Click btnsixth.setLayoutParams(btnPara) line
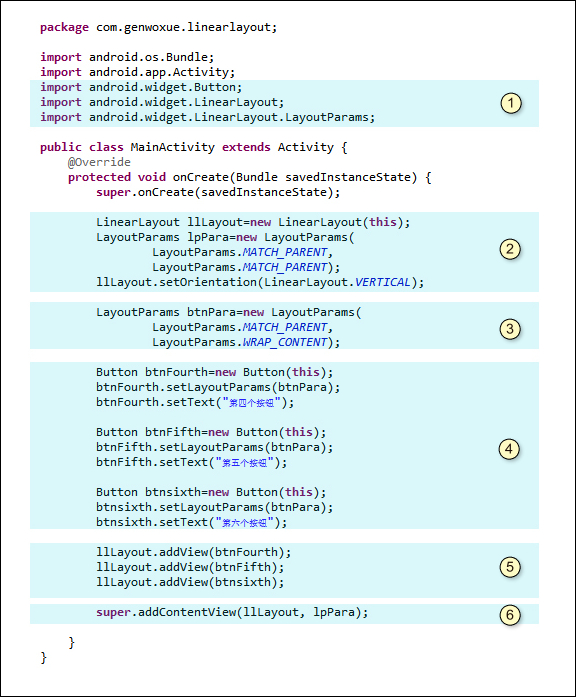 [215, 507]
